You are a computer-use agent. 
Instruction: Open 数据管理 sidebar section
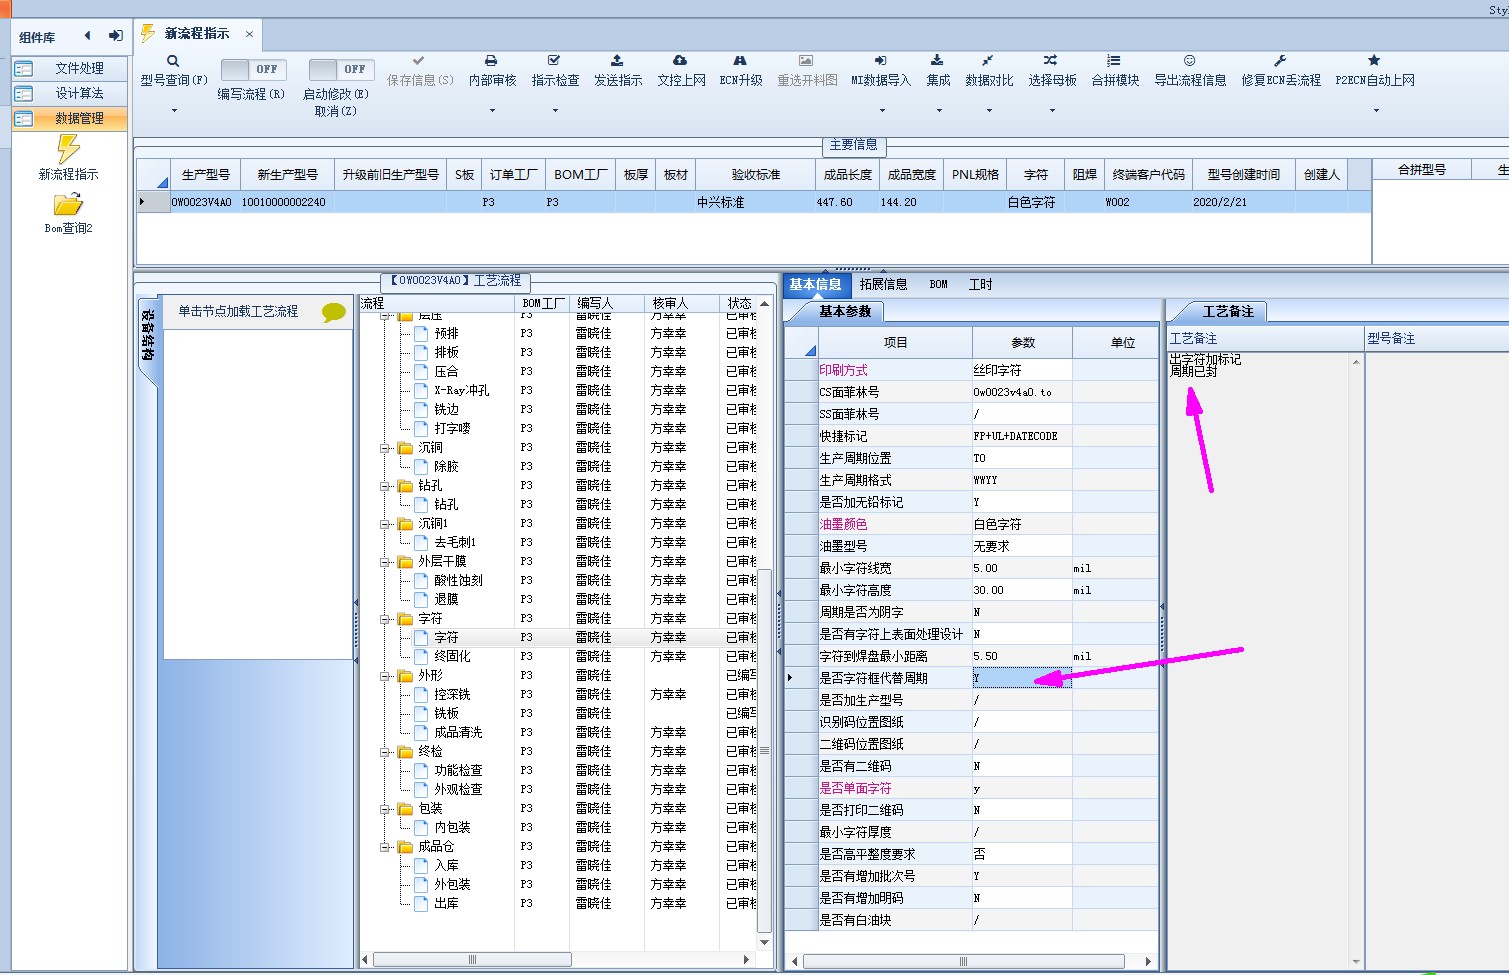[70, 118]
